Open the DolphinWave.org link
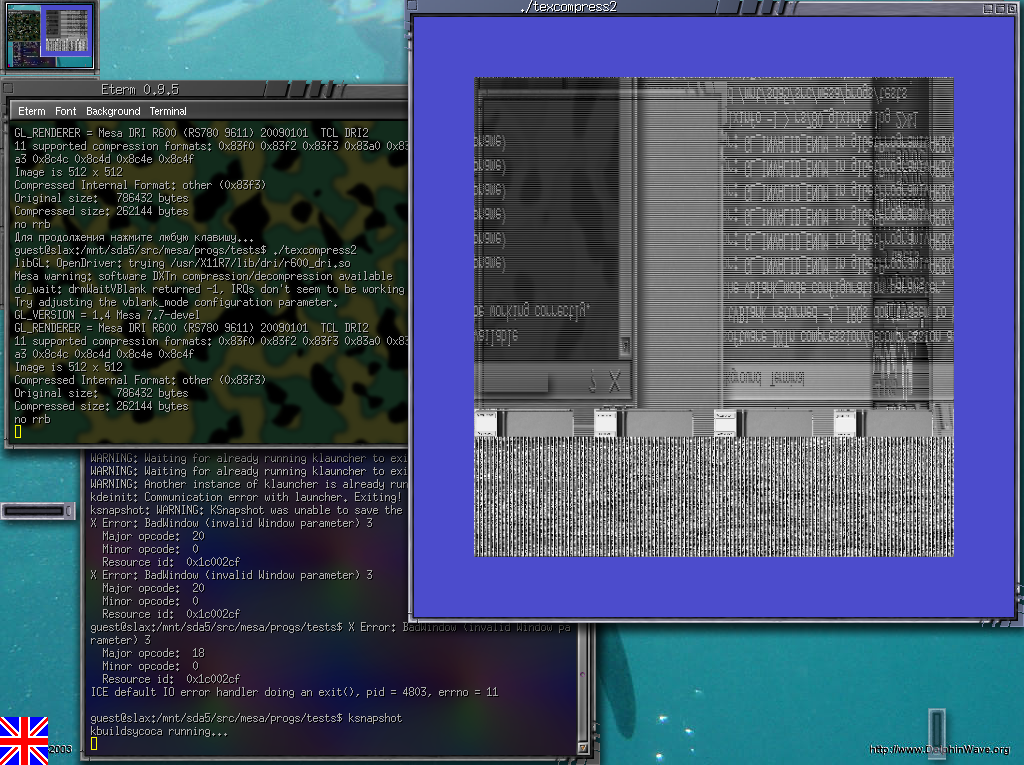This screenshot has width=1024, height=765. point(939,750)
